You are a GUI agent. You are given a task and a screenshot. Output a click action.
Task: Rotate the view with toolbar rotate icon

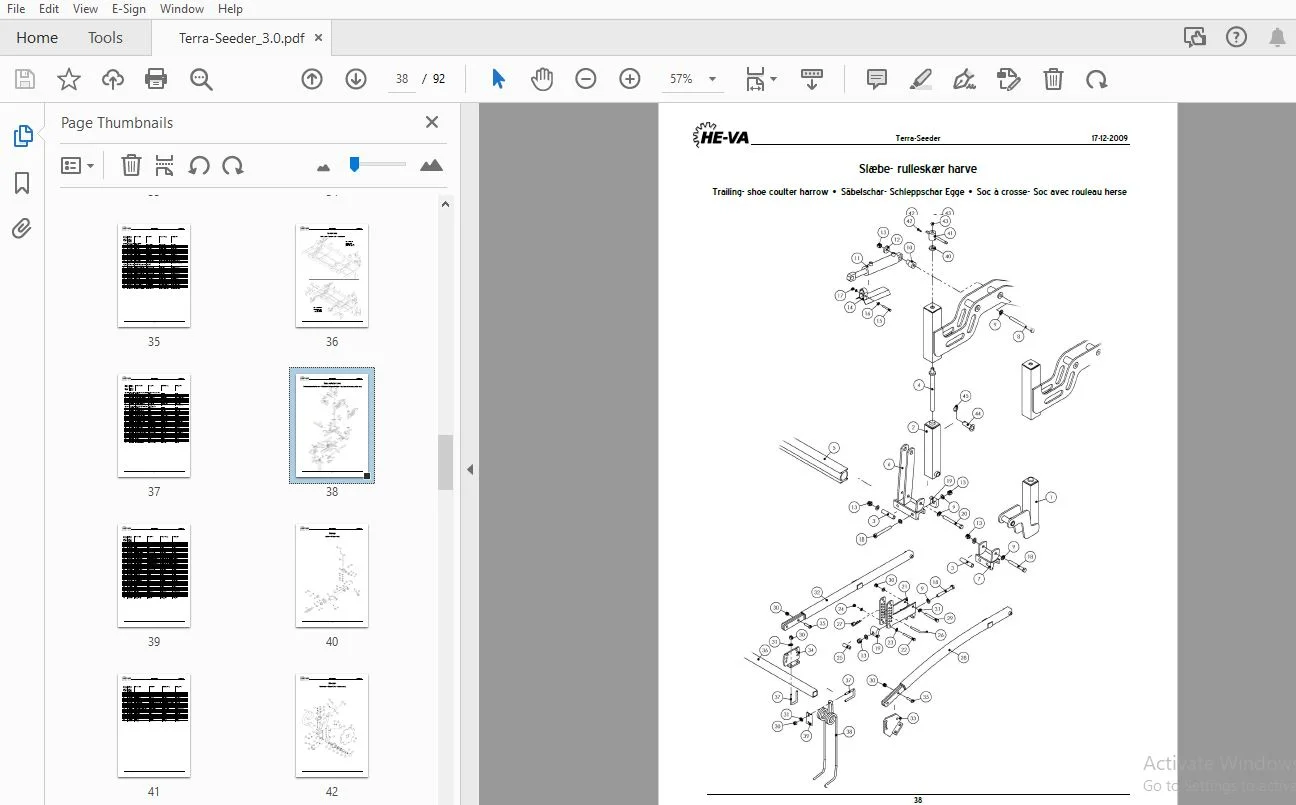tap(1097, 79)
